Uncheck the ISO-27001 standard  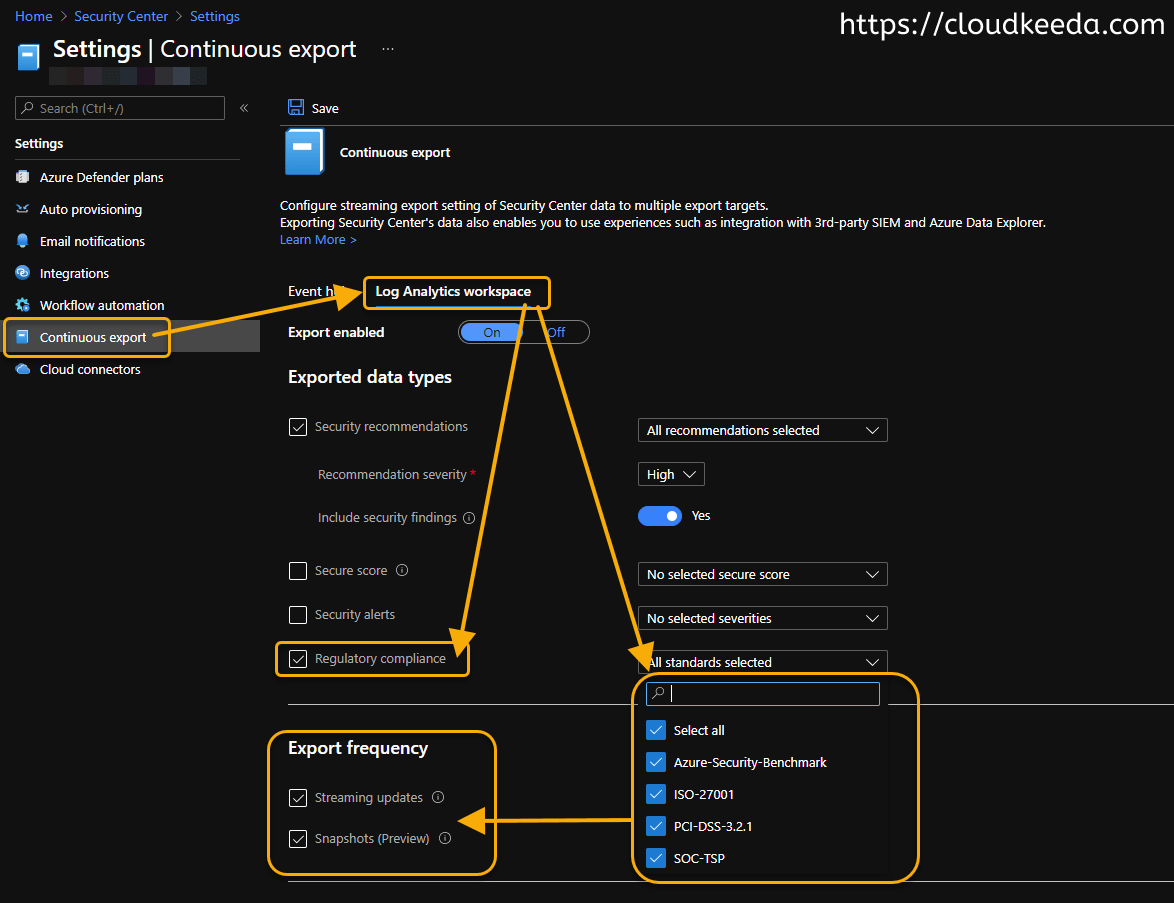pyautogui.click(x=656, y=794)
